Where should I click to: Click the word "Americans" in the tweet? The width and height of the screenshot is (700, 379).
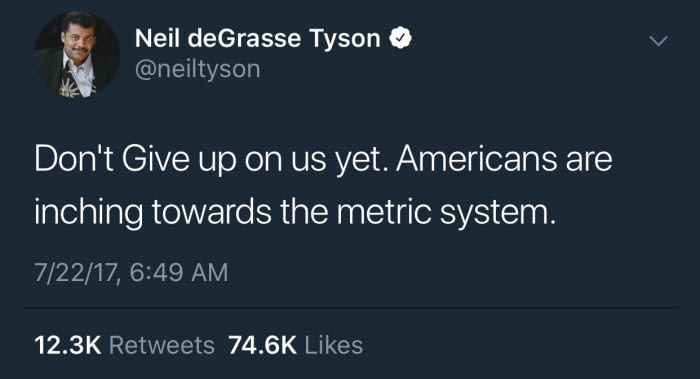476,159
